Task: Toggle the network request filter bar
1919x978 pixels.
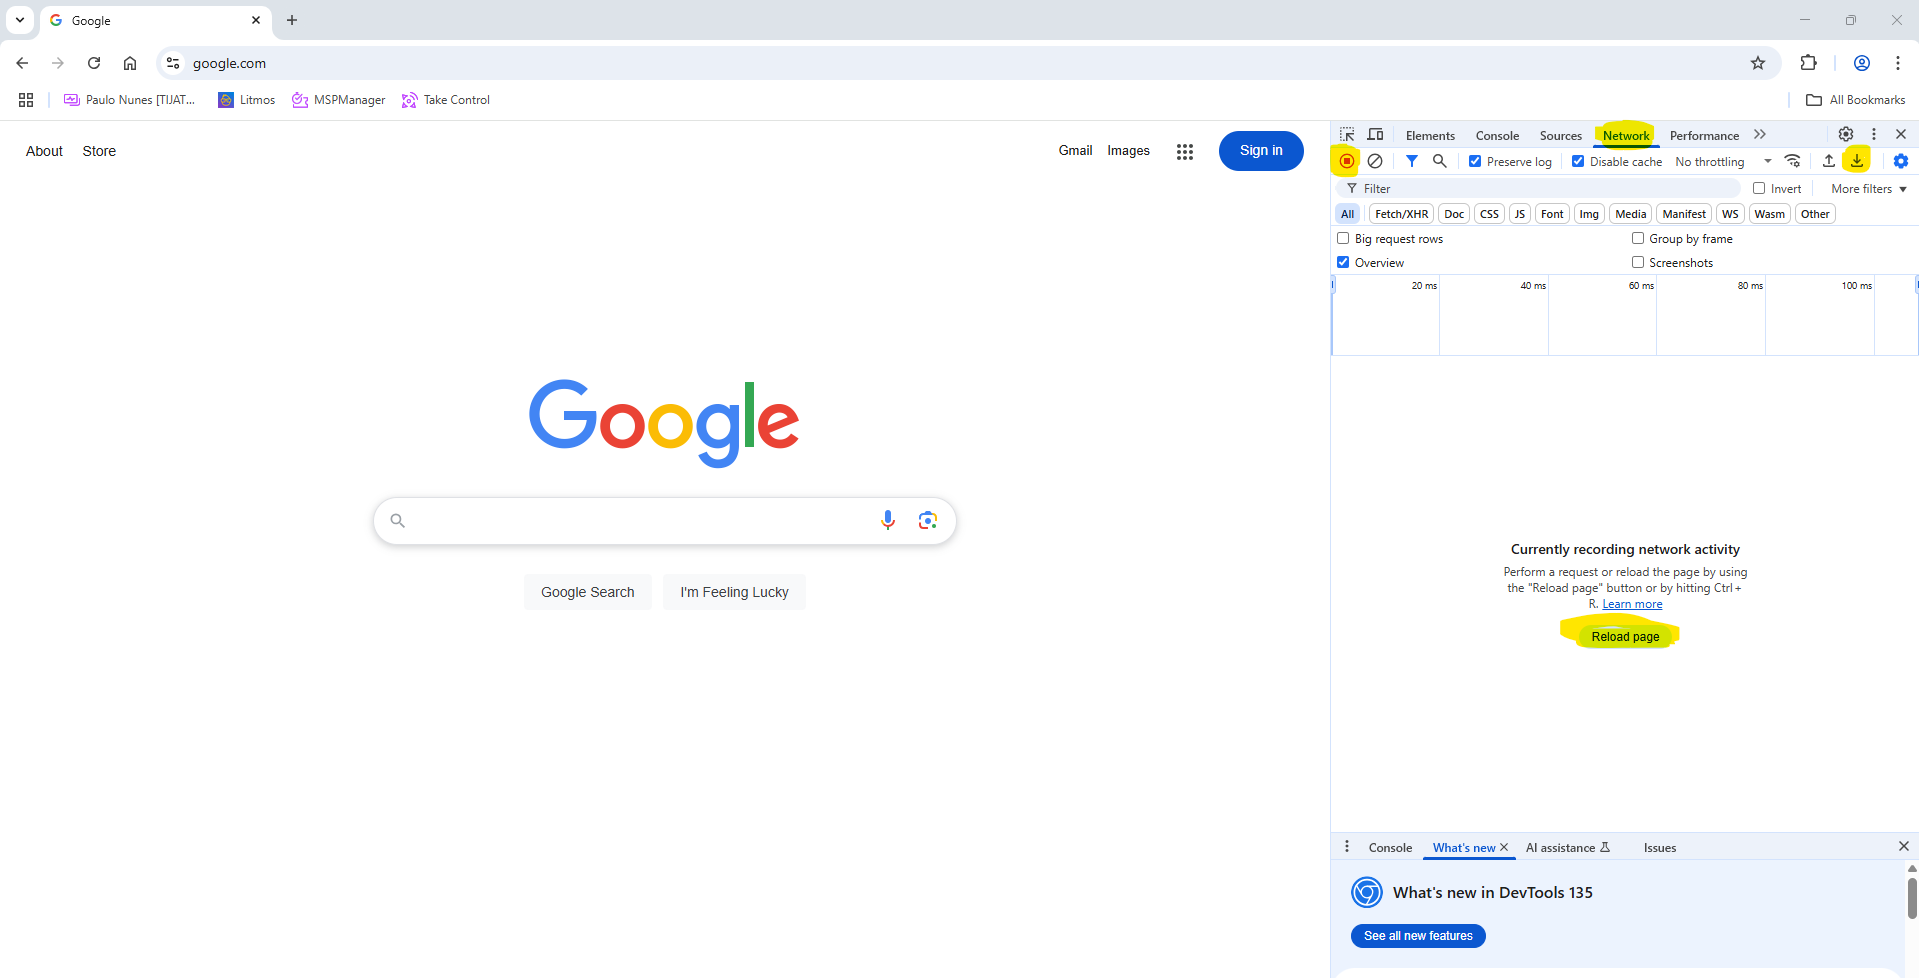Action: point(1411,160)
